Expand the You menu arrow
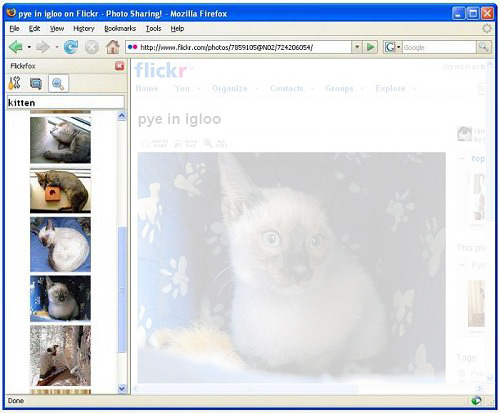The height and width of the screenshot is (413, 500). [199, 89]
